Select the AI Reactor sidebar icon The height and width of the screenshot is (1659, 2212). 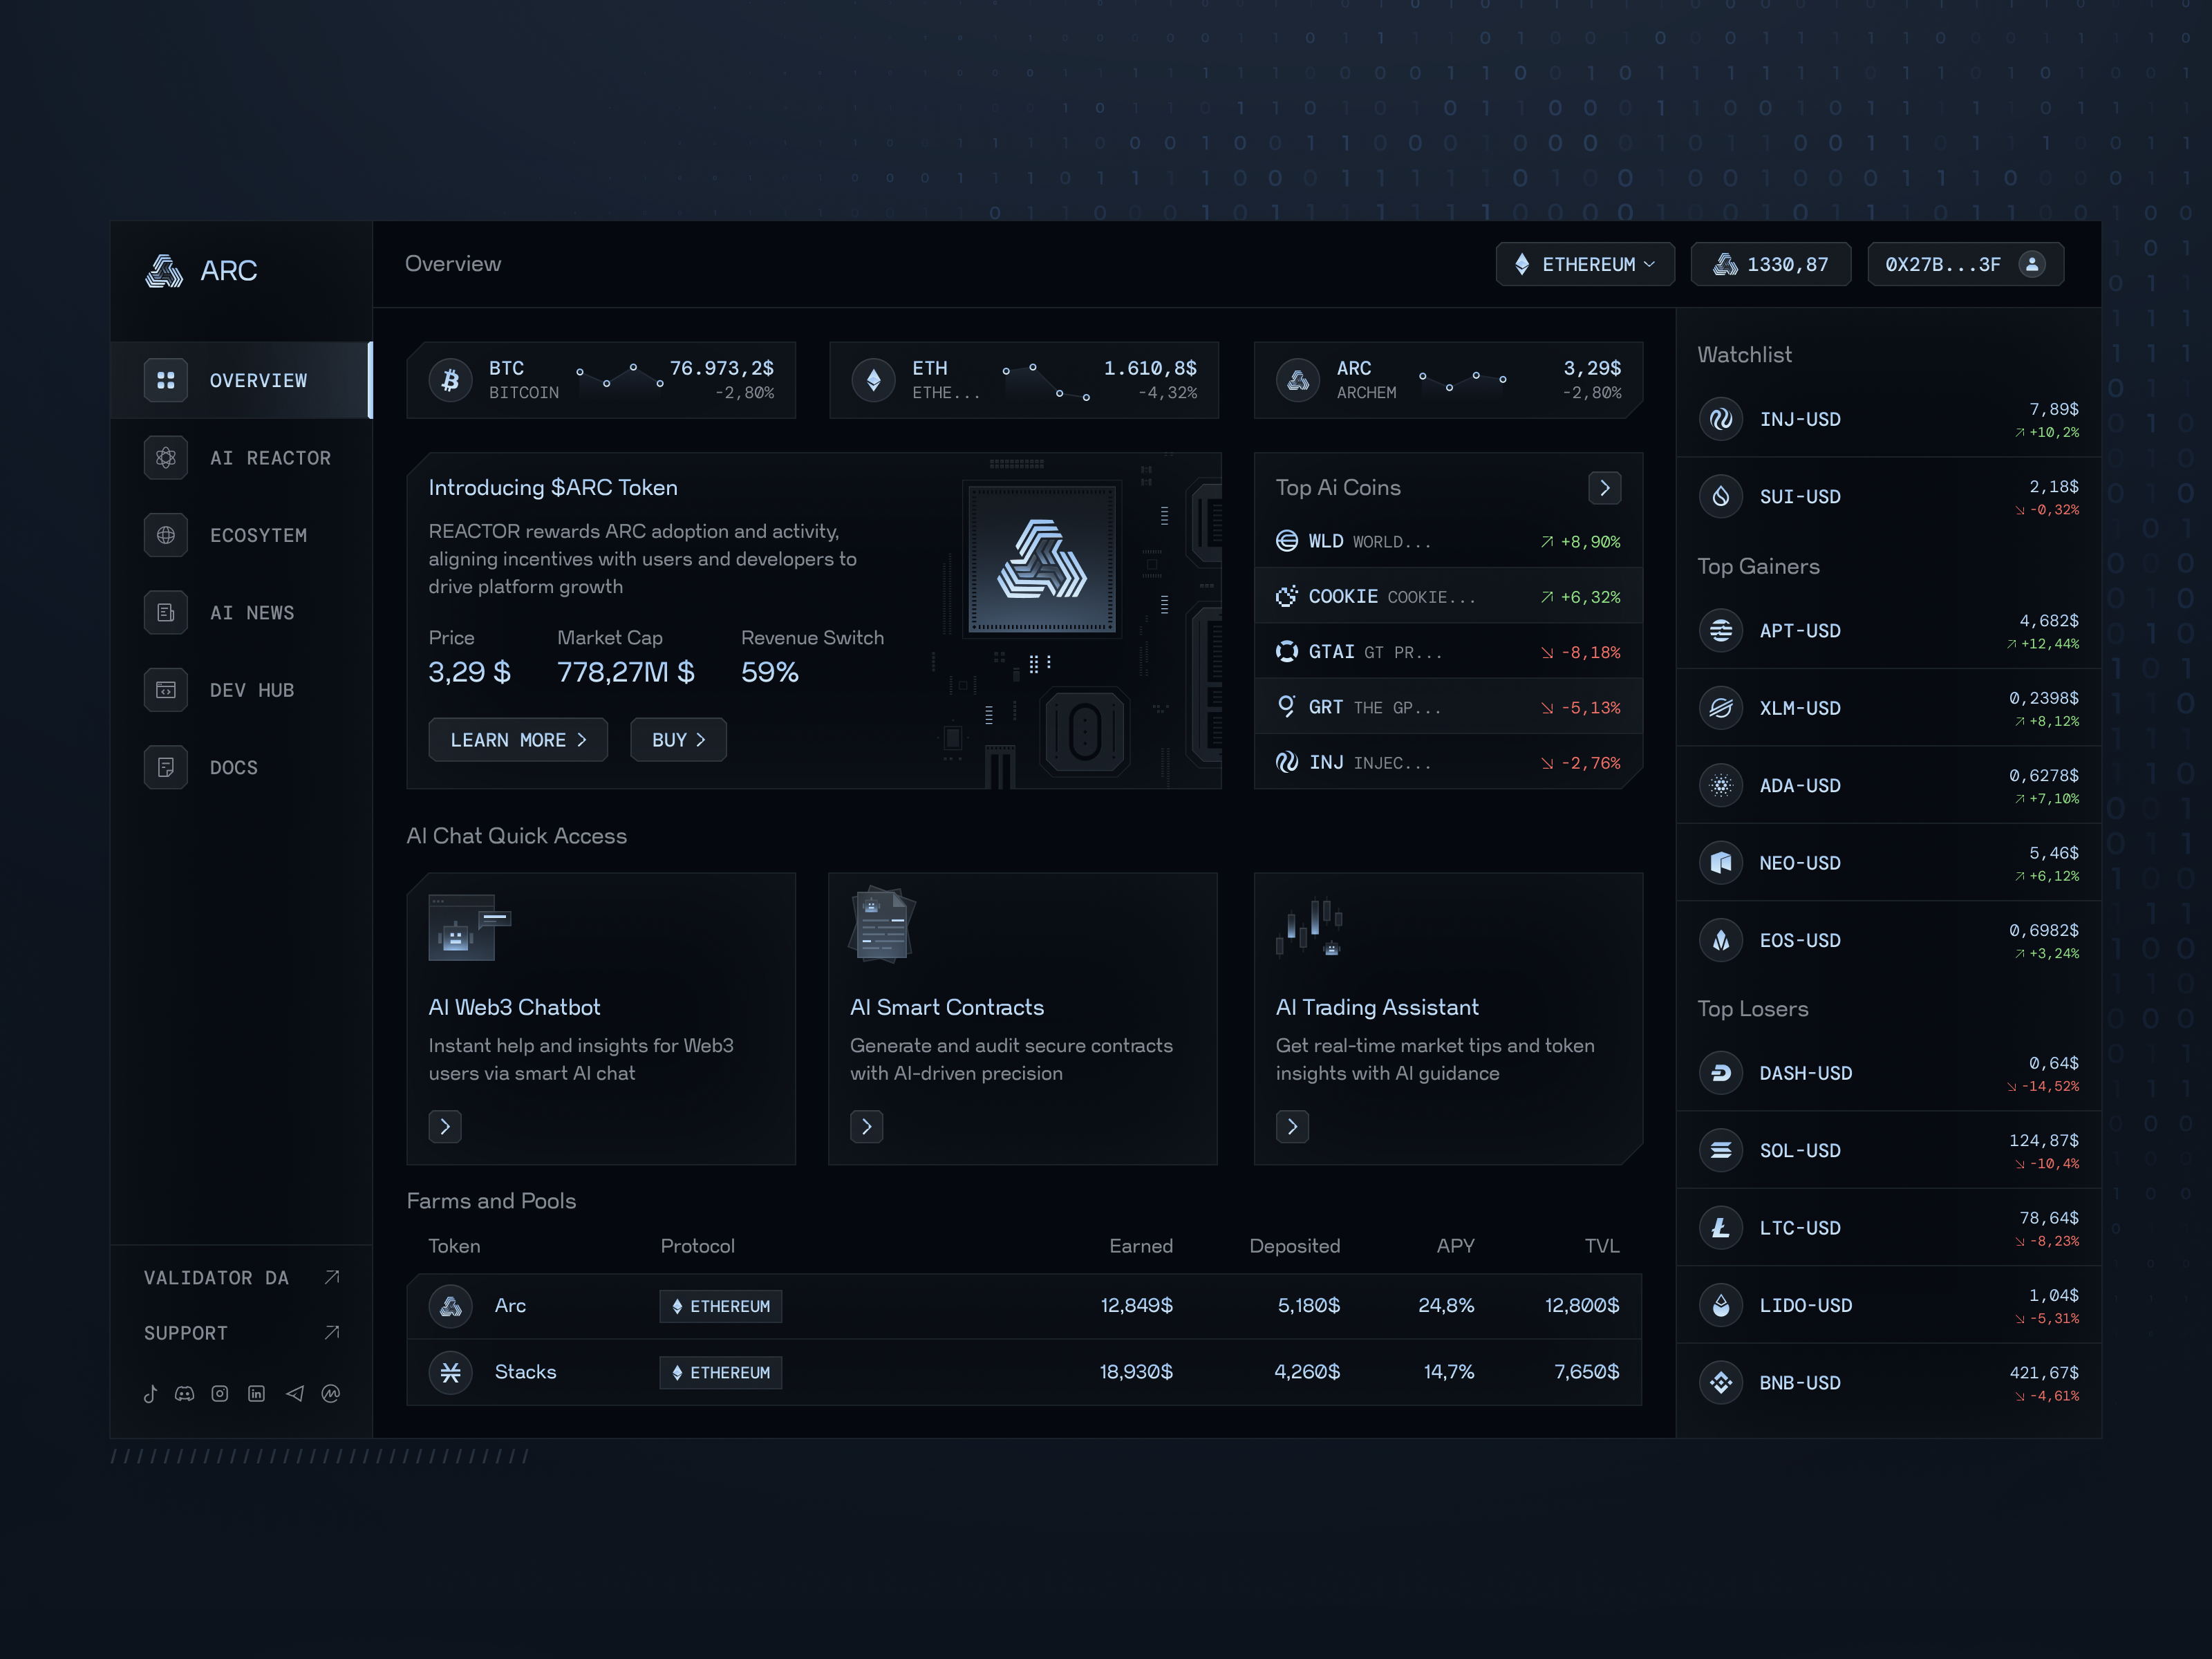(x=165, y=457)
